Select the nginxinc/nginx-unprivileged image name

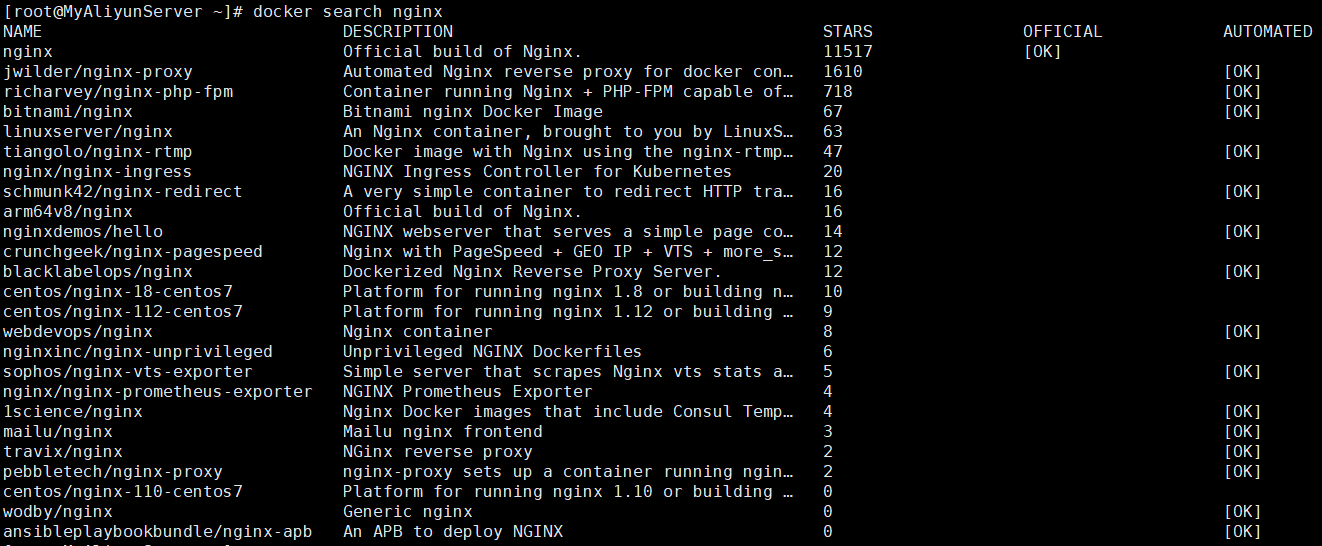[x=138, y=351]
